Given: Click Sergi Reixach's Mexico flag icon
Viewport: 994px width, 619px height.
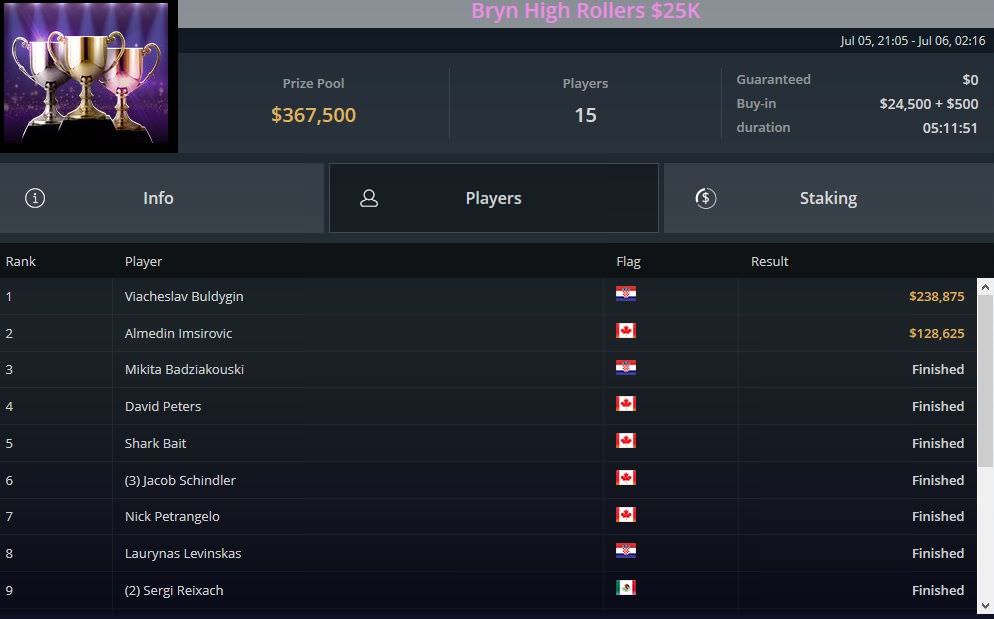Looking at the screenshot, I should [x=626, y=587].
